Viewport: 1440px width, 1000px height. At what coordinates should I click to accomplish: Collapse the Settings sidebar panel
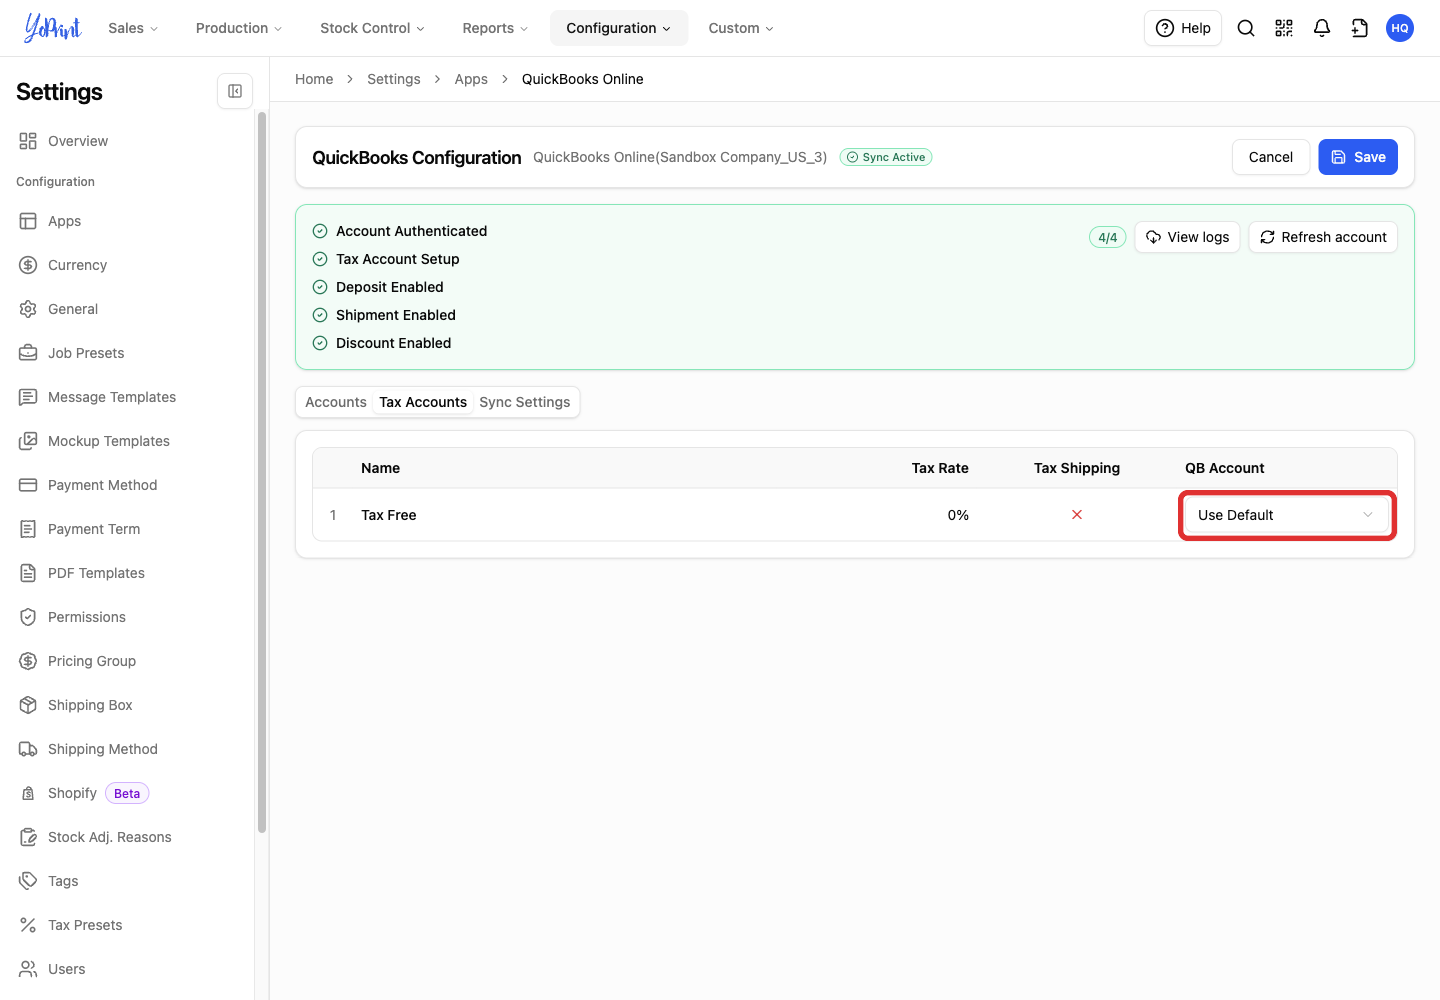pyautogui.click(x=235, y=91)
